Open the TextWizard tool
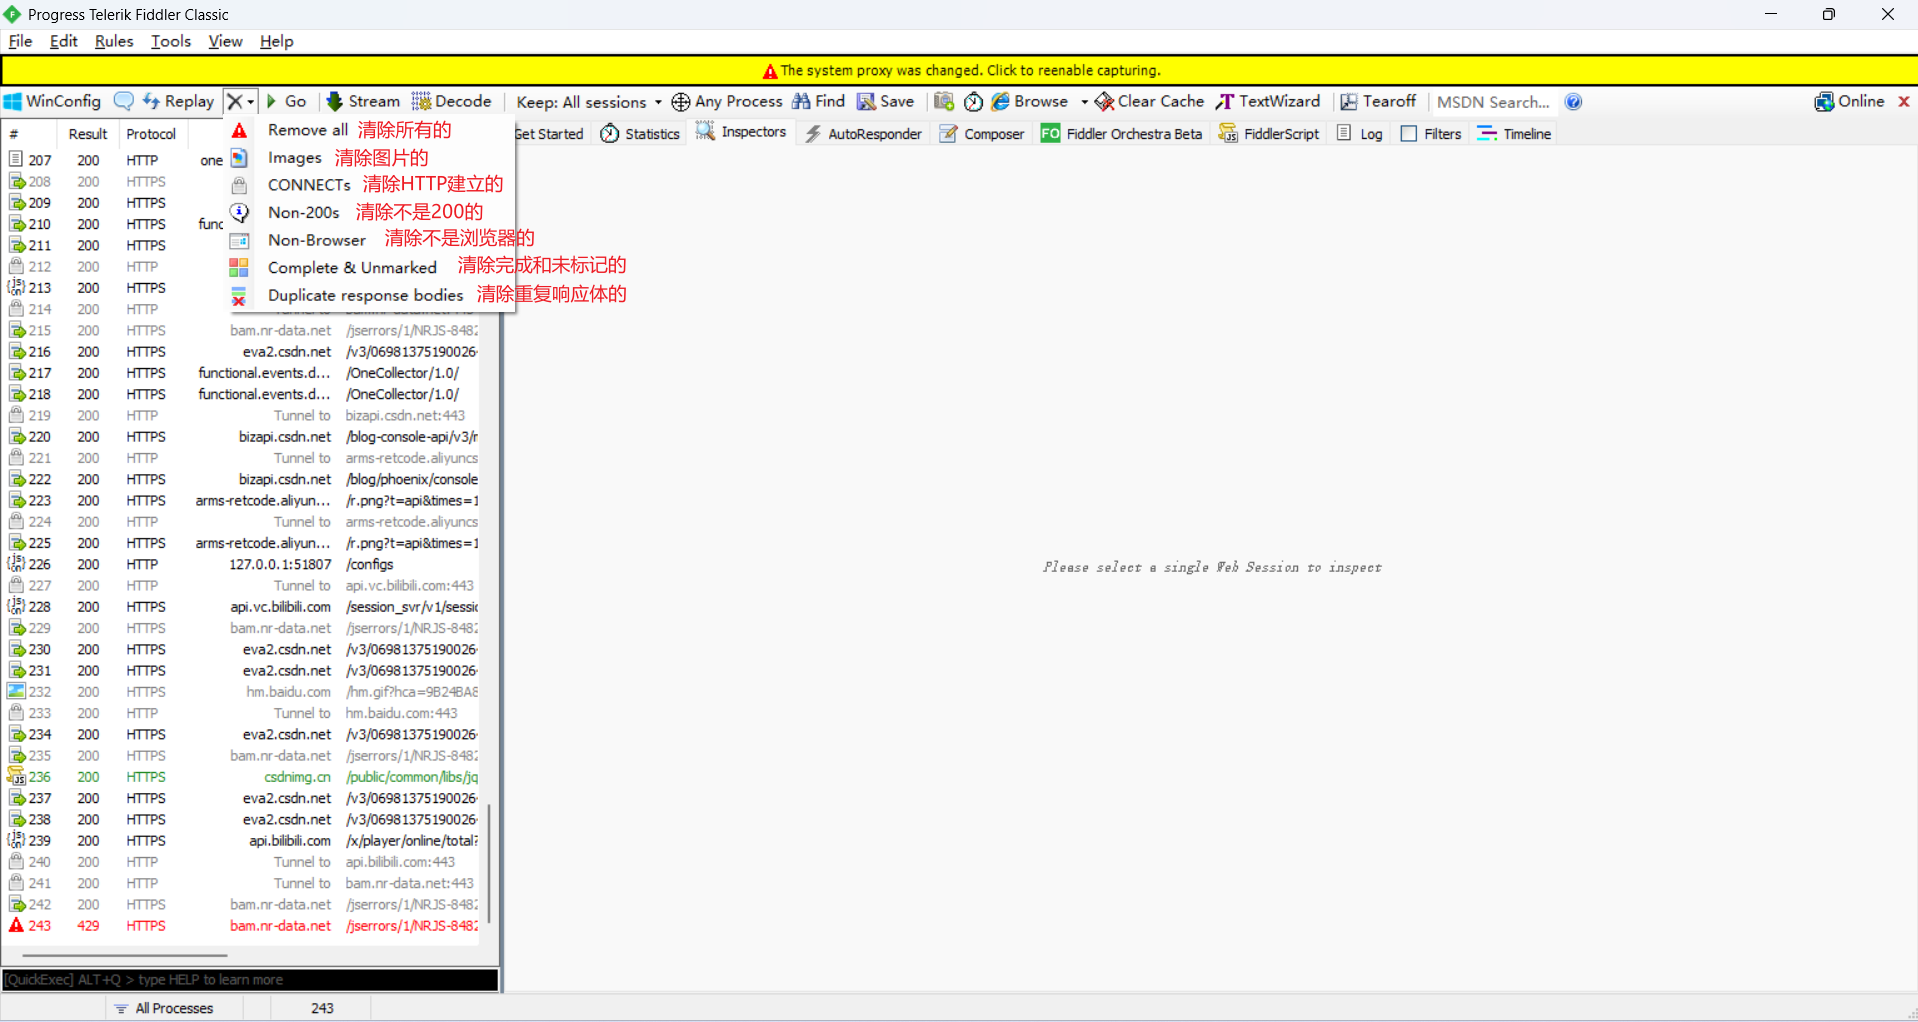The image size is (1918, 1022). point(1268,101)
